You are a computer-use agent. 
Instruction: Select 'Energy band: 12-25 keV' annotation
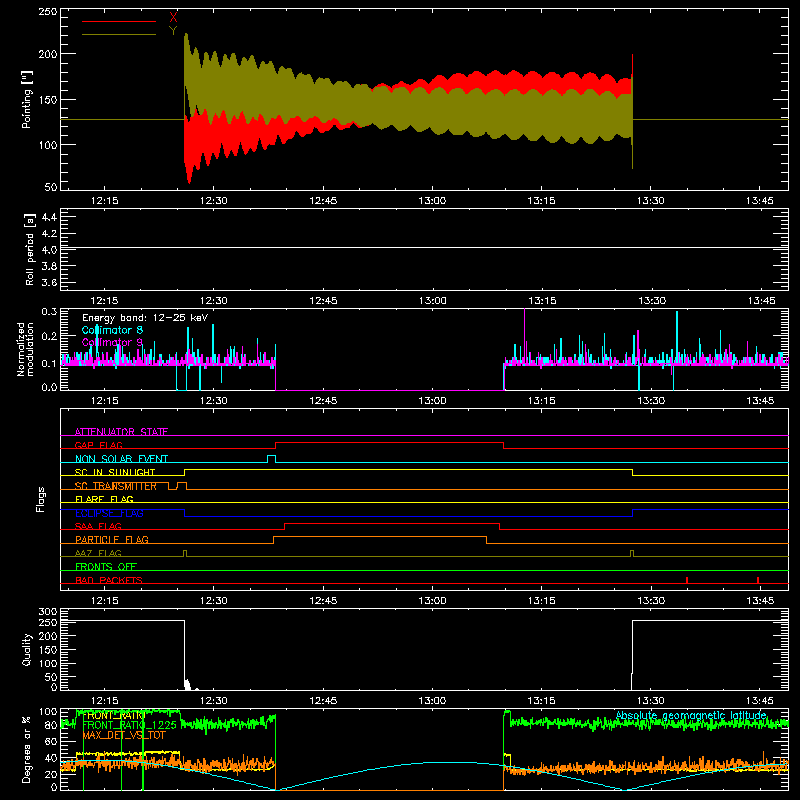145,318
